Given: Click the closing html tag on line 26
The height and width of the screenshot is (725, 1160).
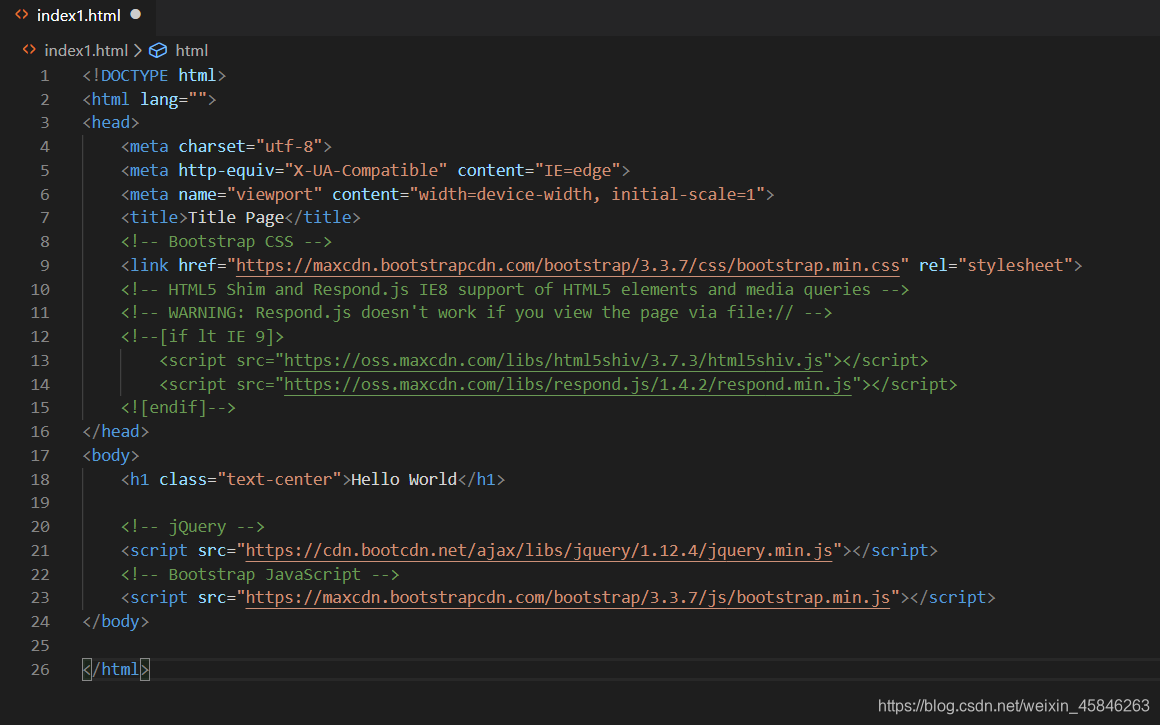Looking at the screenshot, I should (115, 670).
